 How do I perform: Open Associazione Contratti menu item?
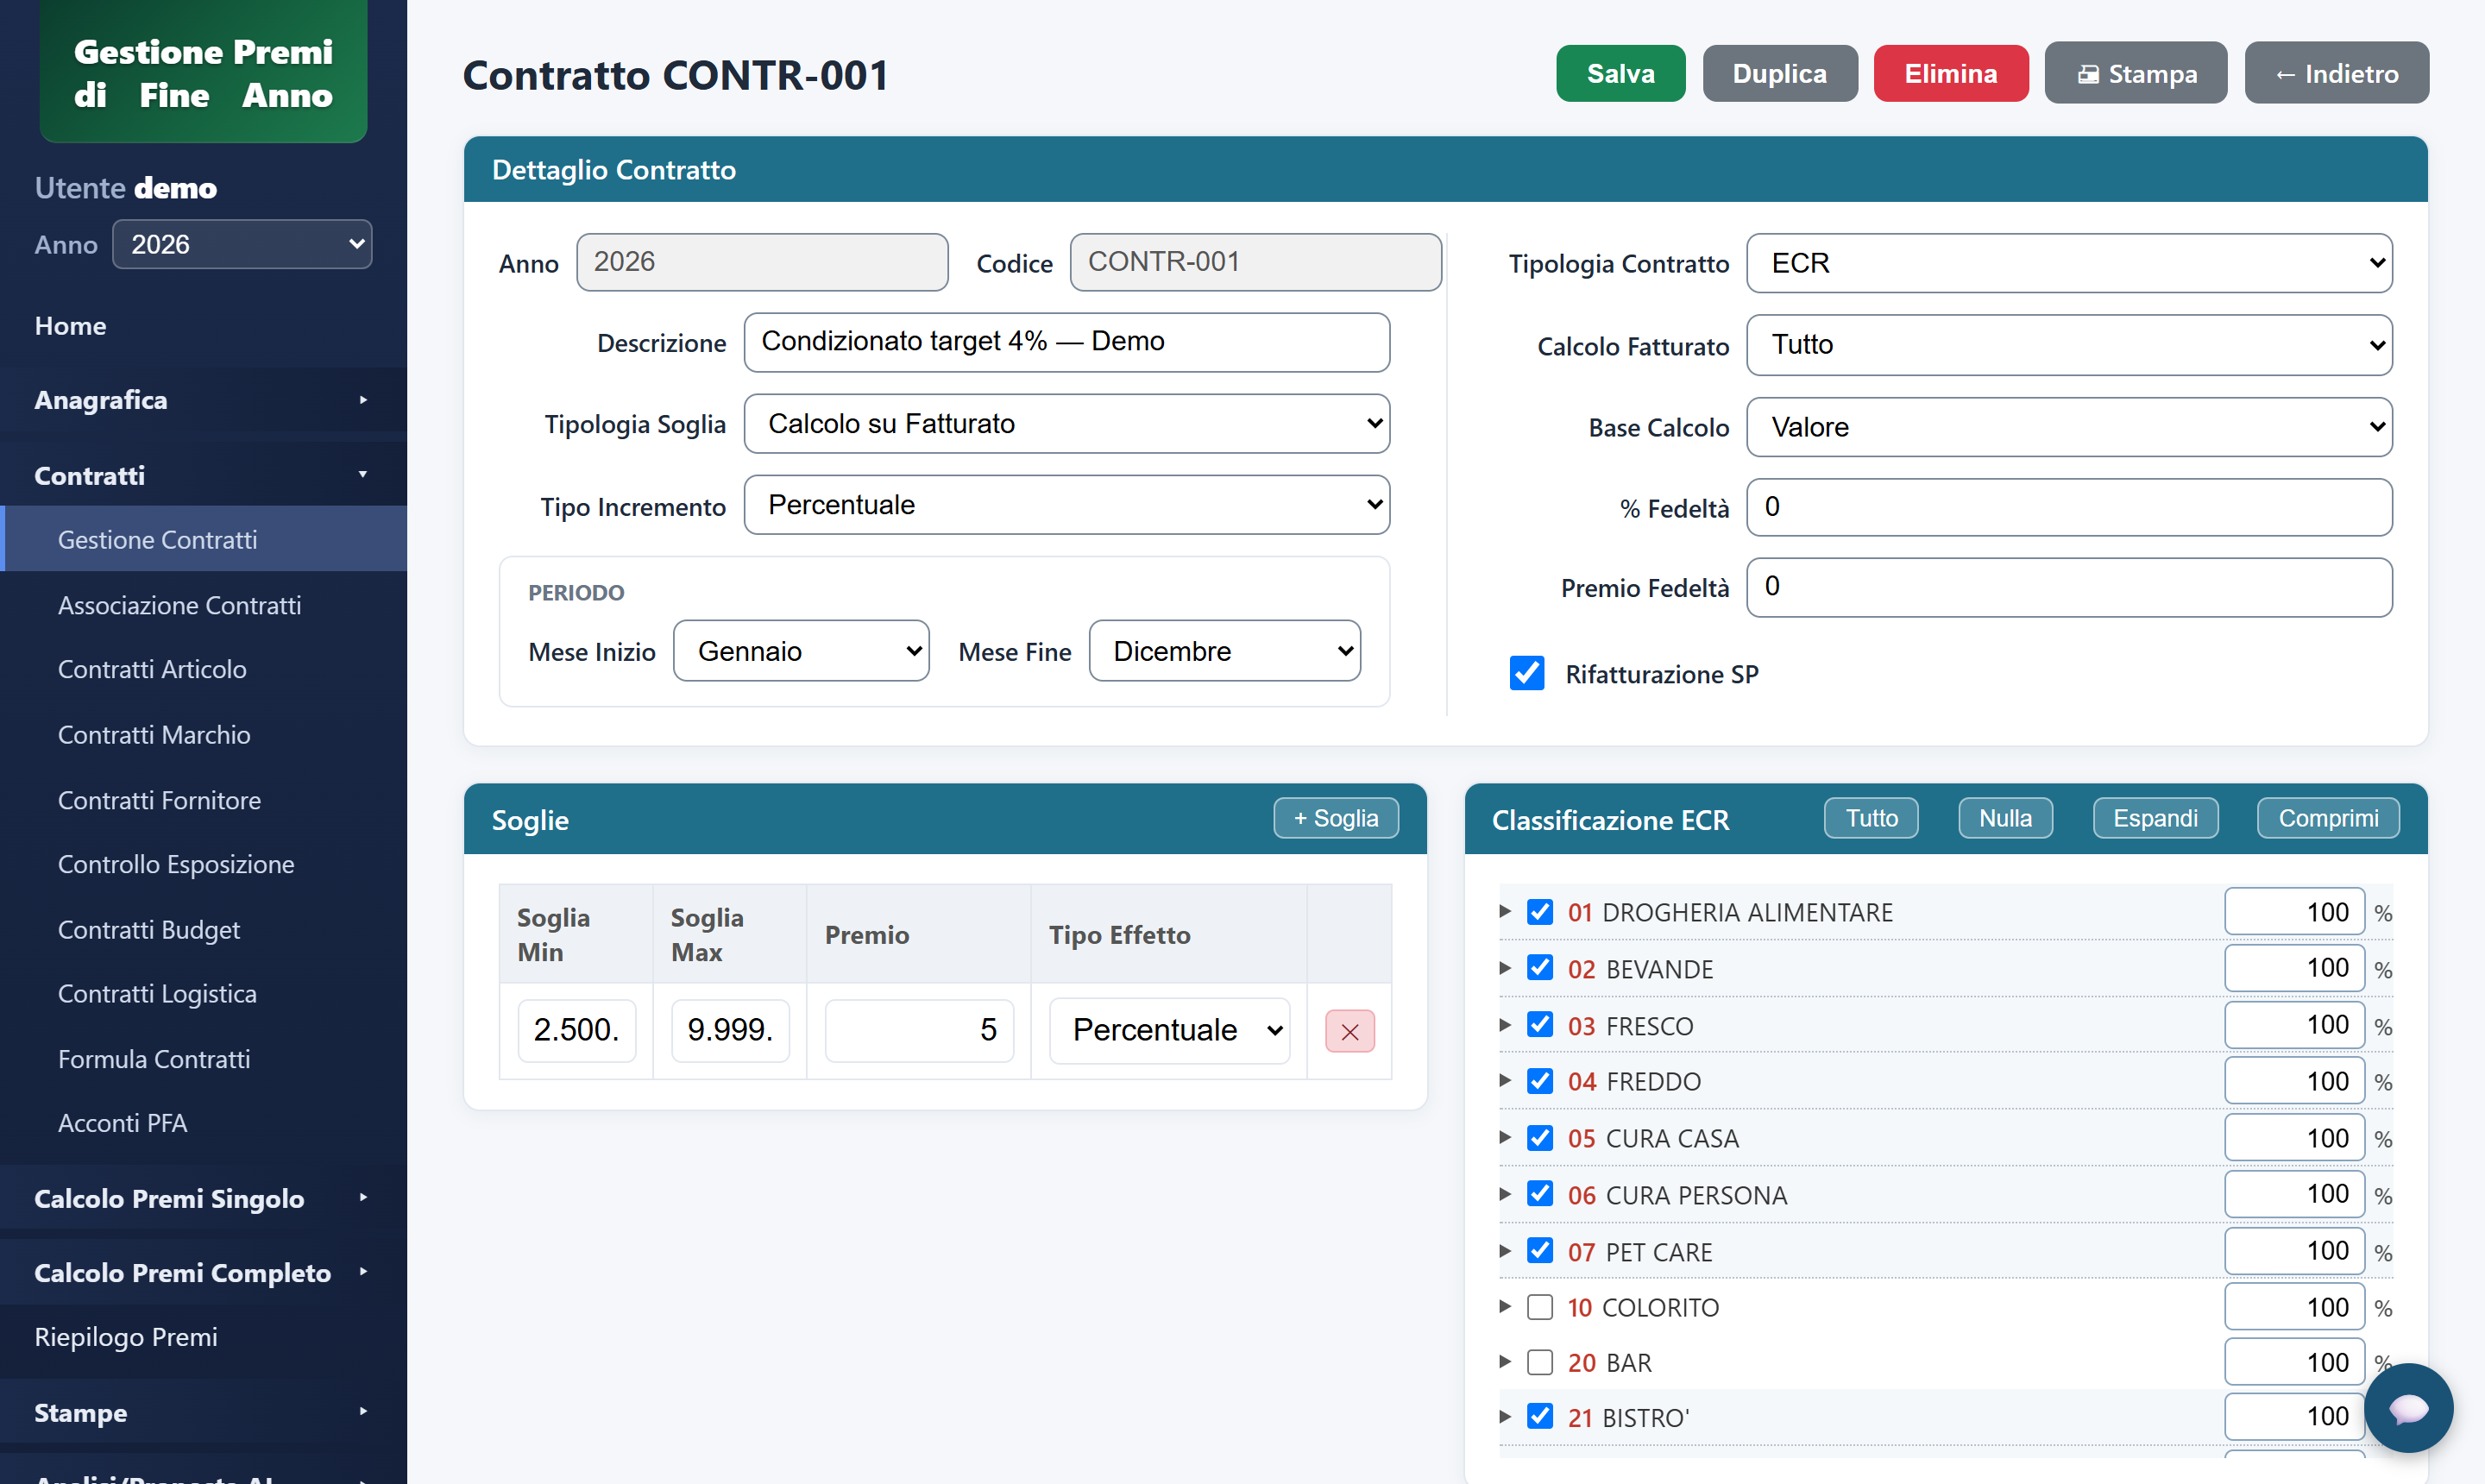203,605
